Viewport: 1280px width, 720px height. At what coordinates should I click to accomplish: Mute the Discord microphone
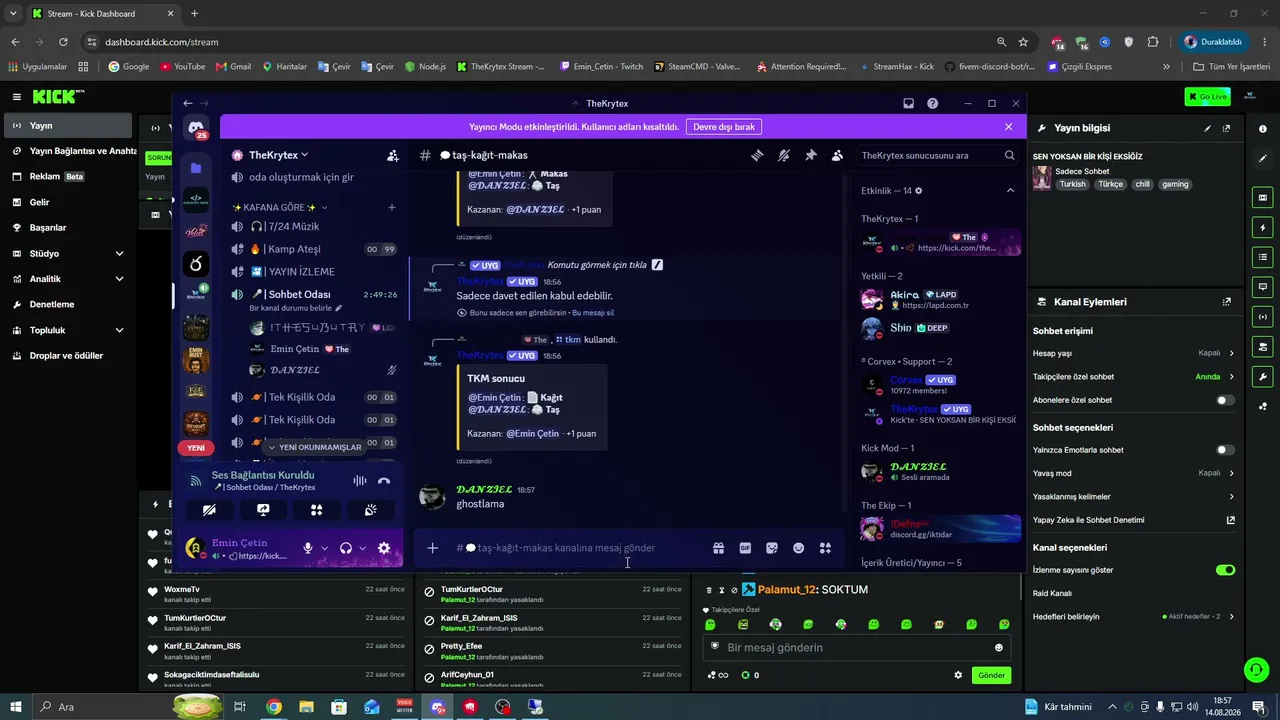click(x=308, y=548)
